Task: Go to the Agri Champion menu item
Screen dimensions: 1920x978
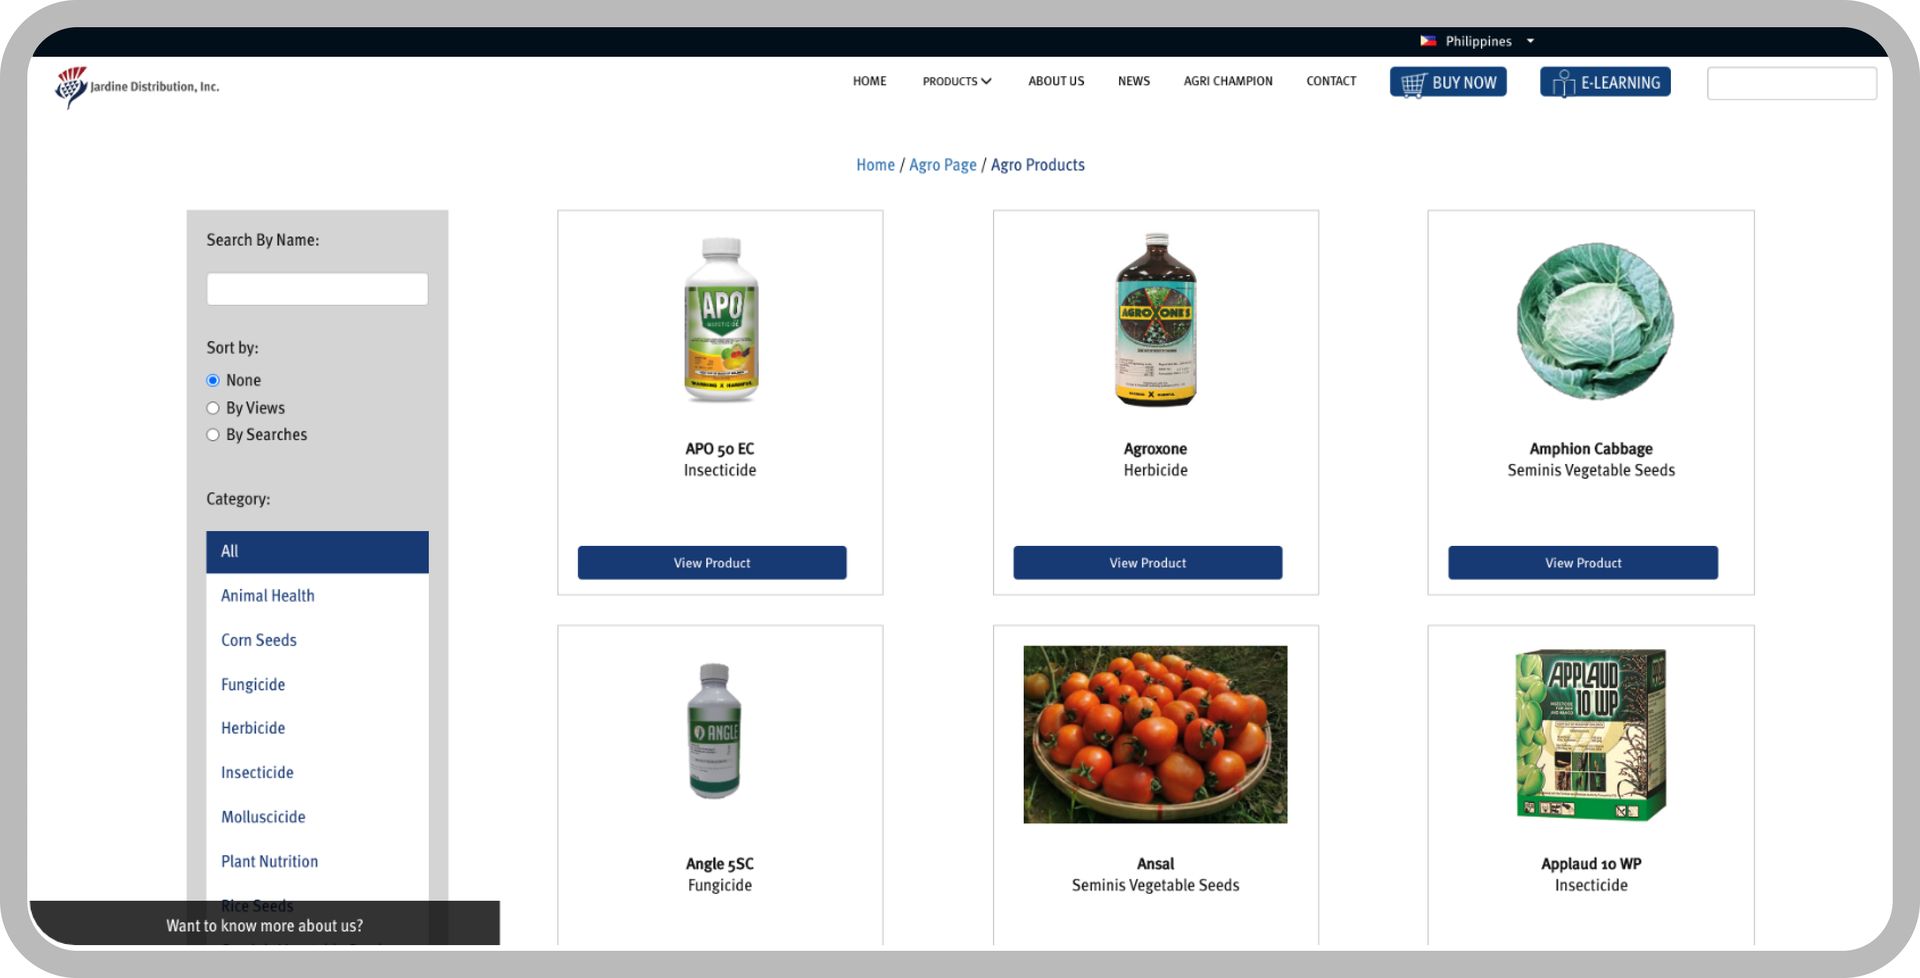Action: coord(1228,81)
